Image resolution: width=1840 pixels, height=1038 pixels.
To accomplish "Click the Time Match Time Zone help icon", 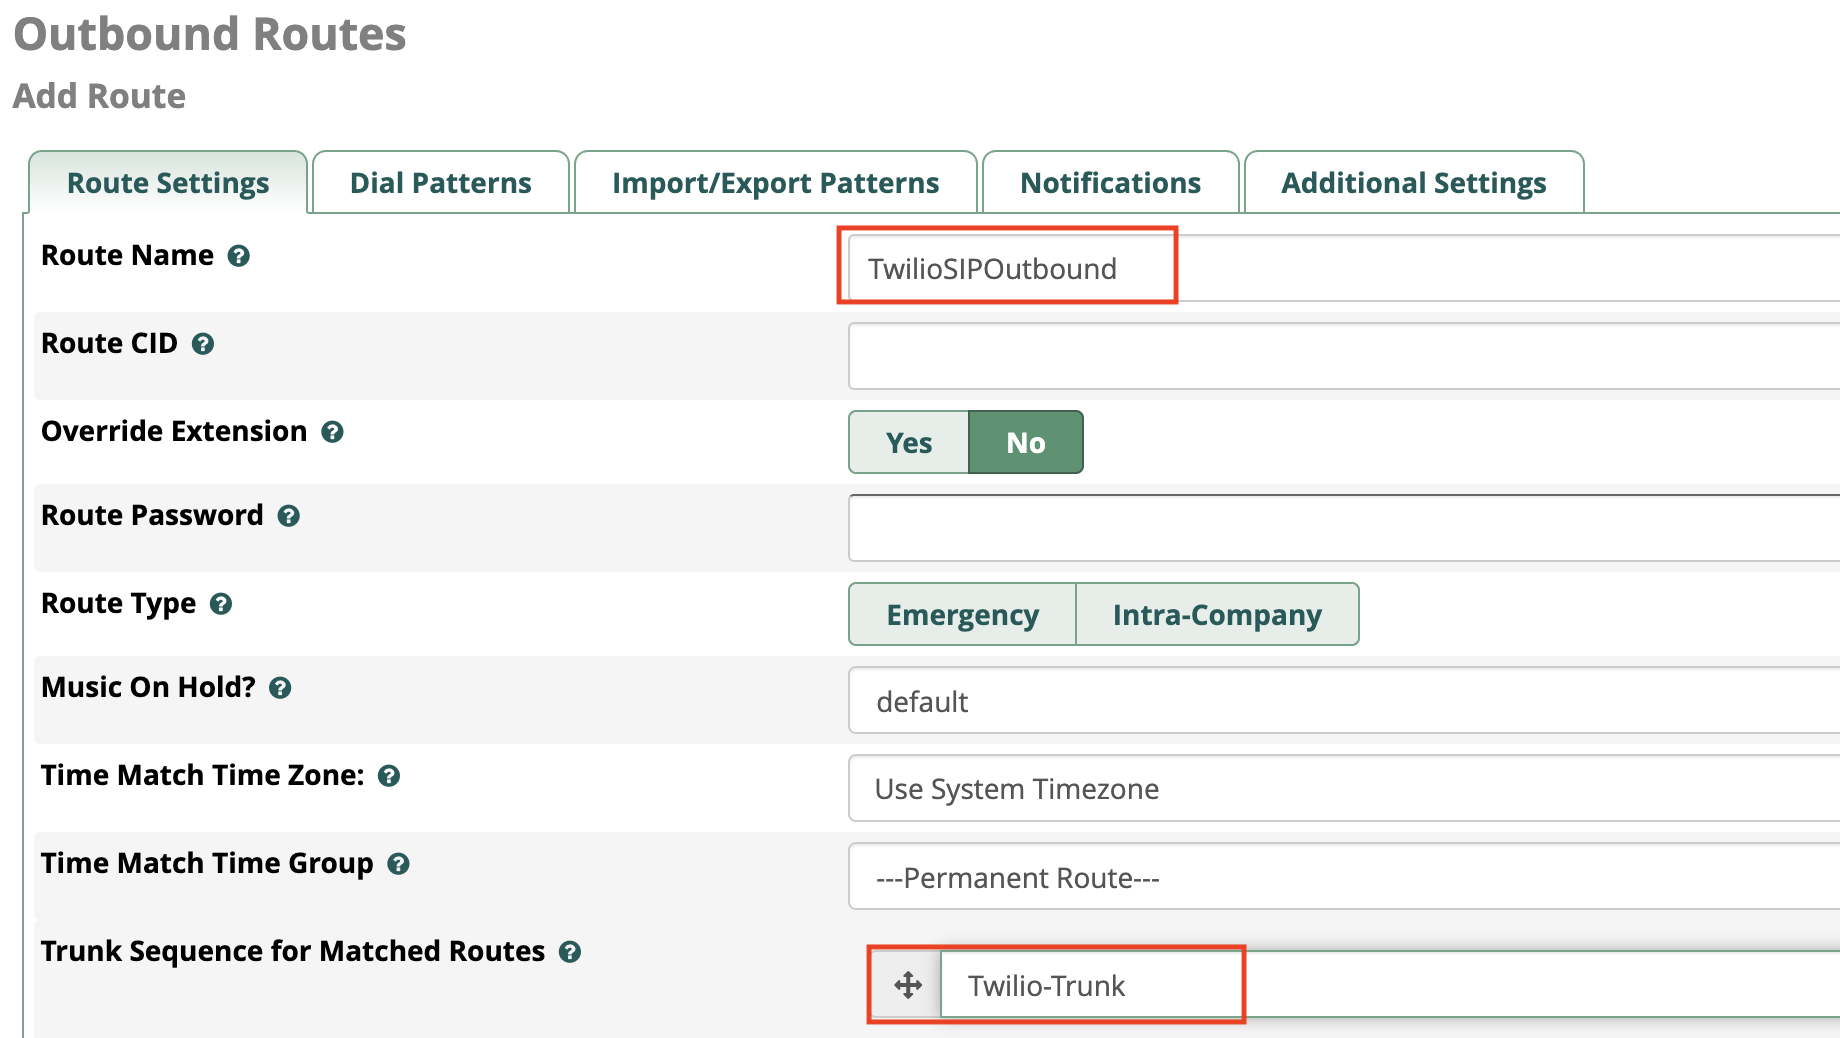I will [389, 776].
